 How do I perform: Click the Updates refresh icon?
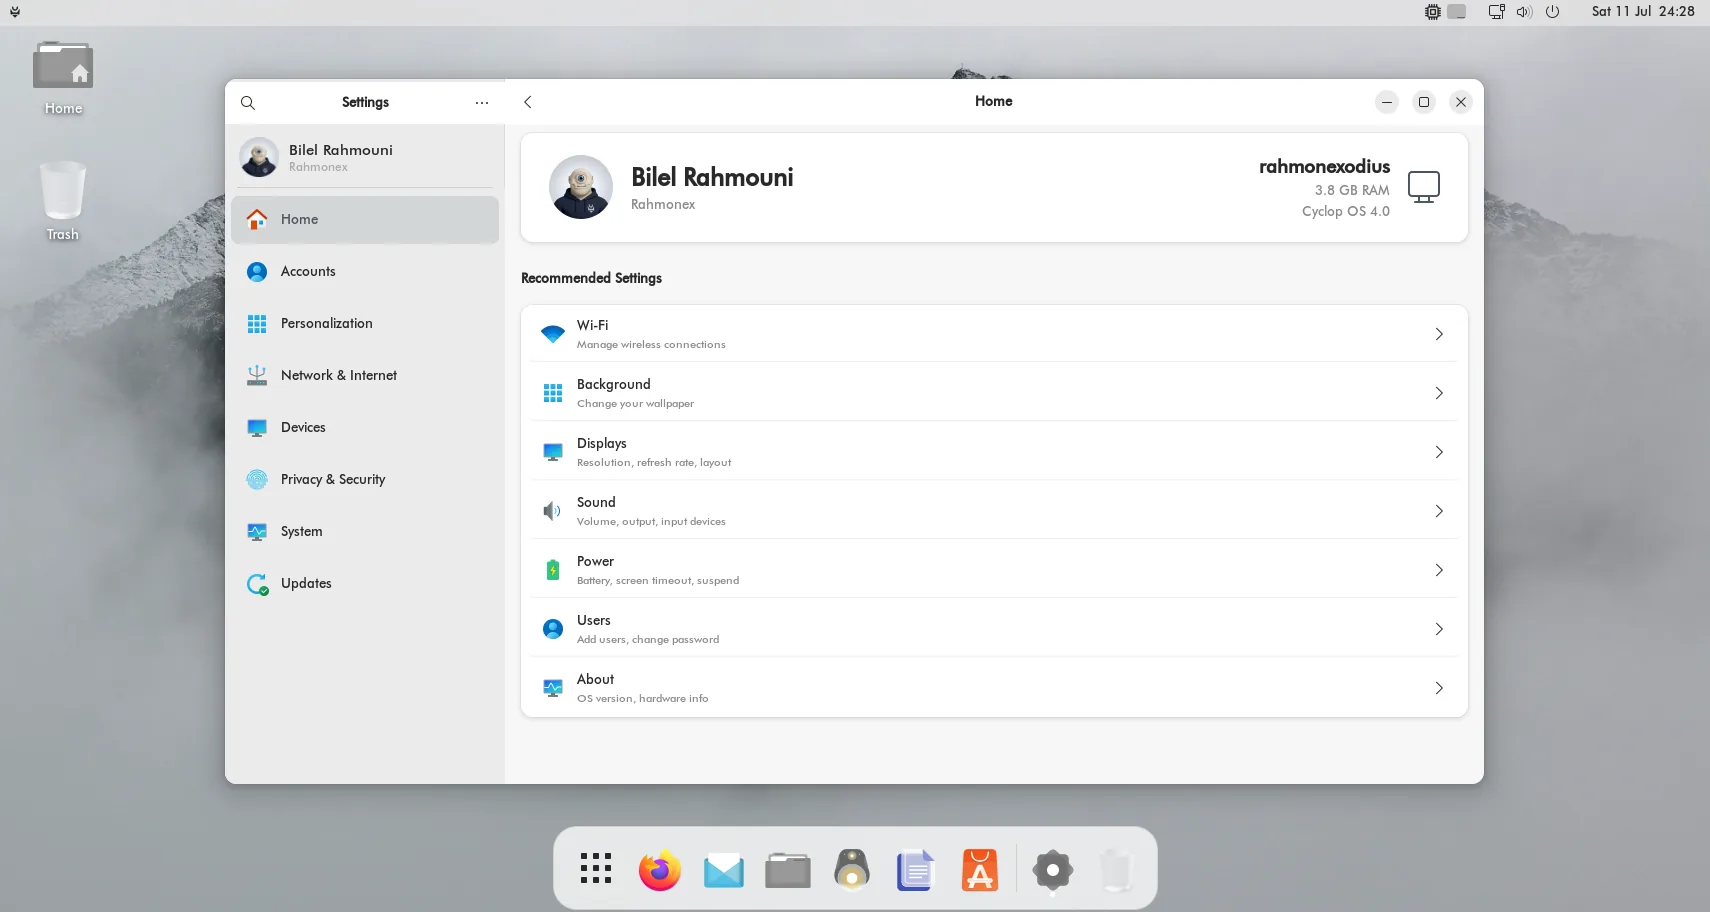257,584
